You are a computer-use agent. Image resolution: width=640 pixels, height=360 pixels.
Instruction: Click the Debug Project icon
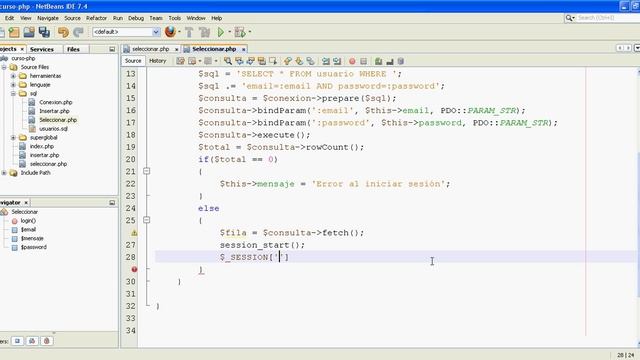[240, 32]
